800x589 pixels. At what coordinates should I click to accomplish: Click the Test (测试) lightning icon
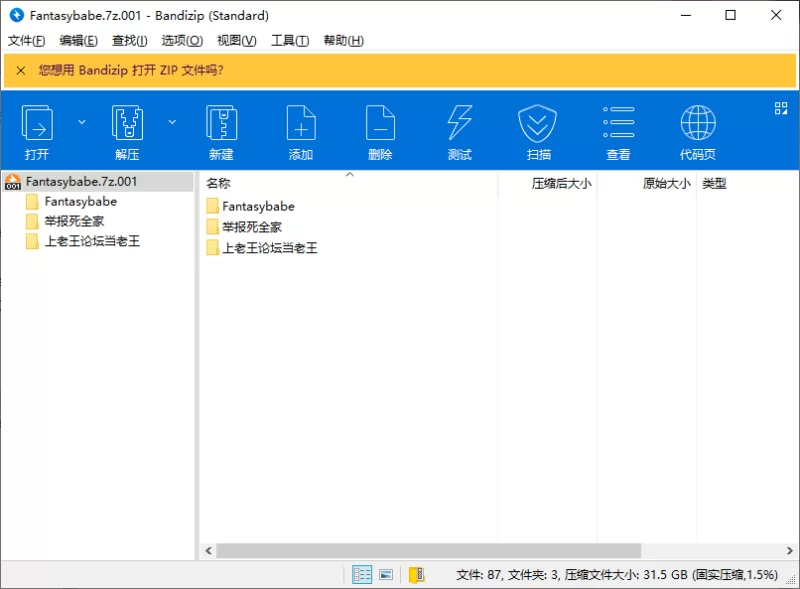tap(460, 122)
